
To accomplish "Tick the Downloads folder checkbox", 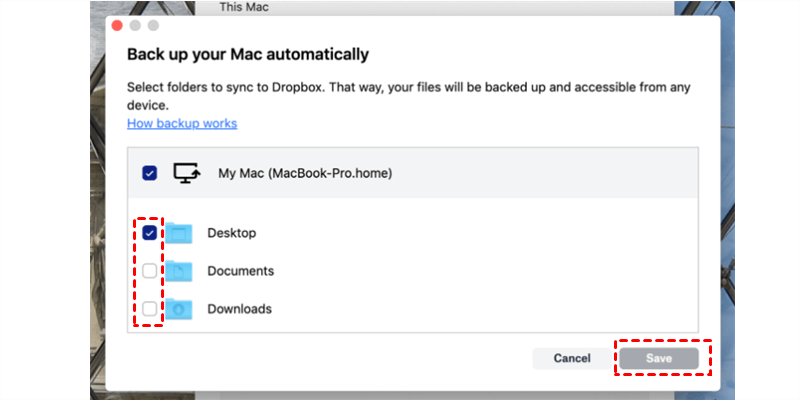I will tap(150, 309).
